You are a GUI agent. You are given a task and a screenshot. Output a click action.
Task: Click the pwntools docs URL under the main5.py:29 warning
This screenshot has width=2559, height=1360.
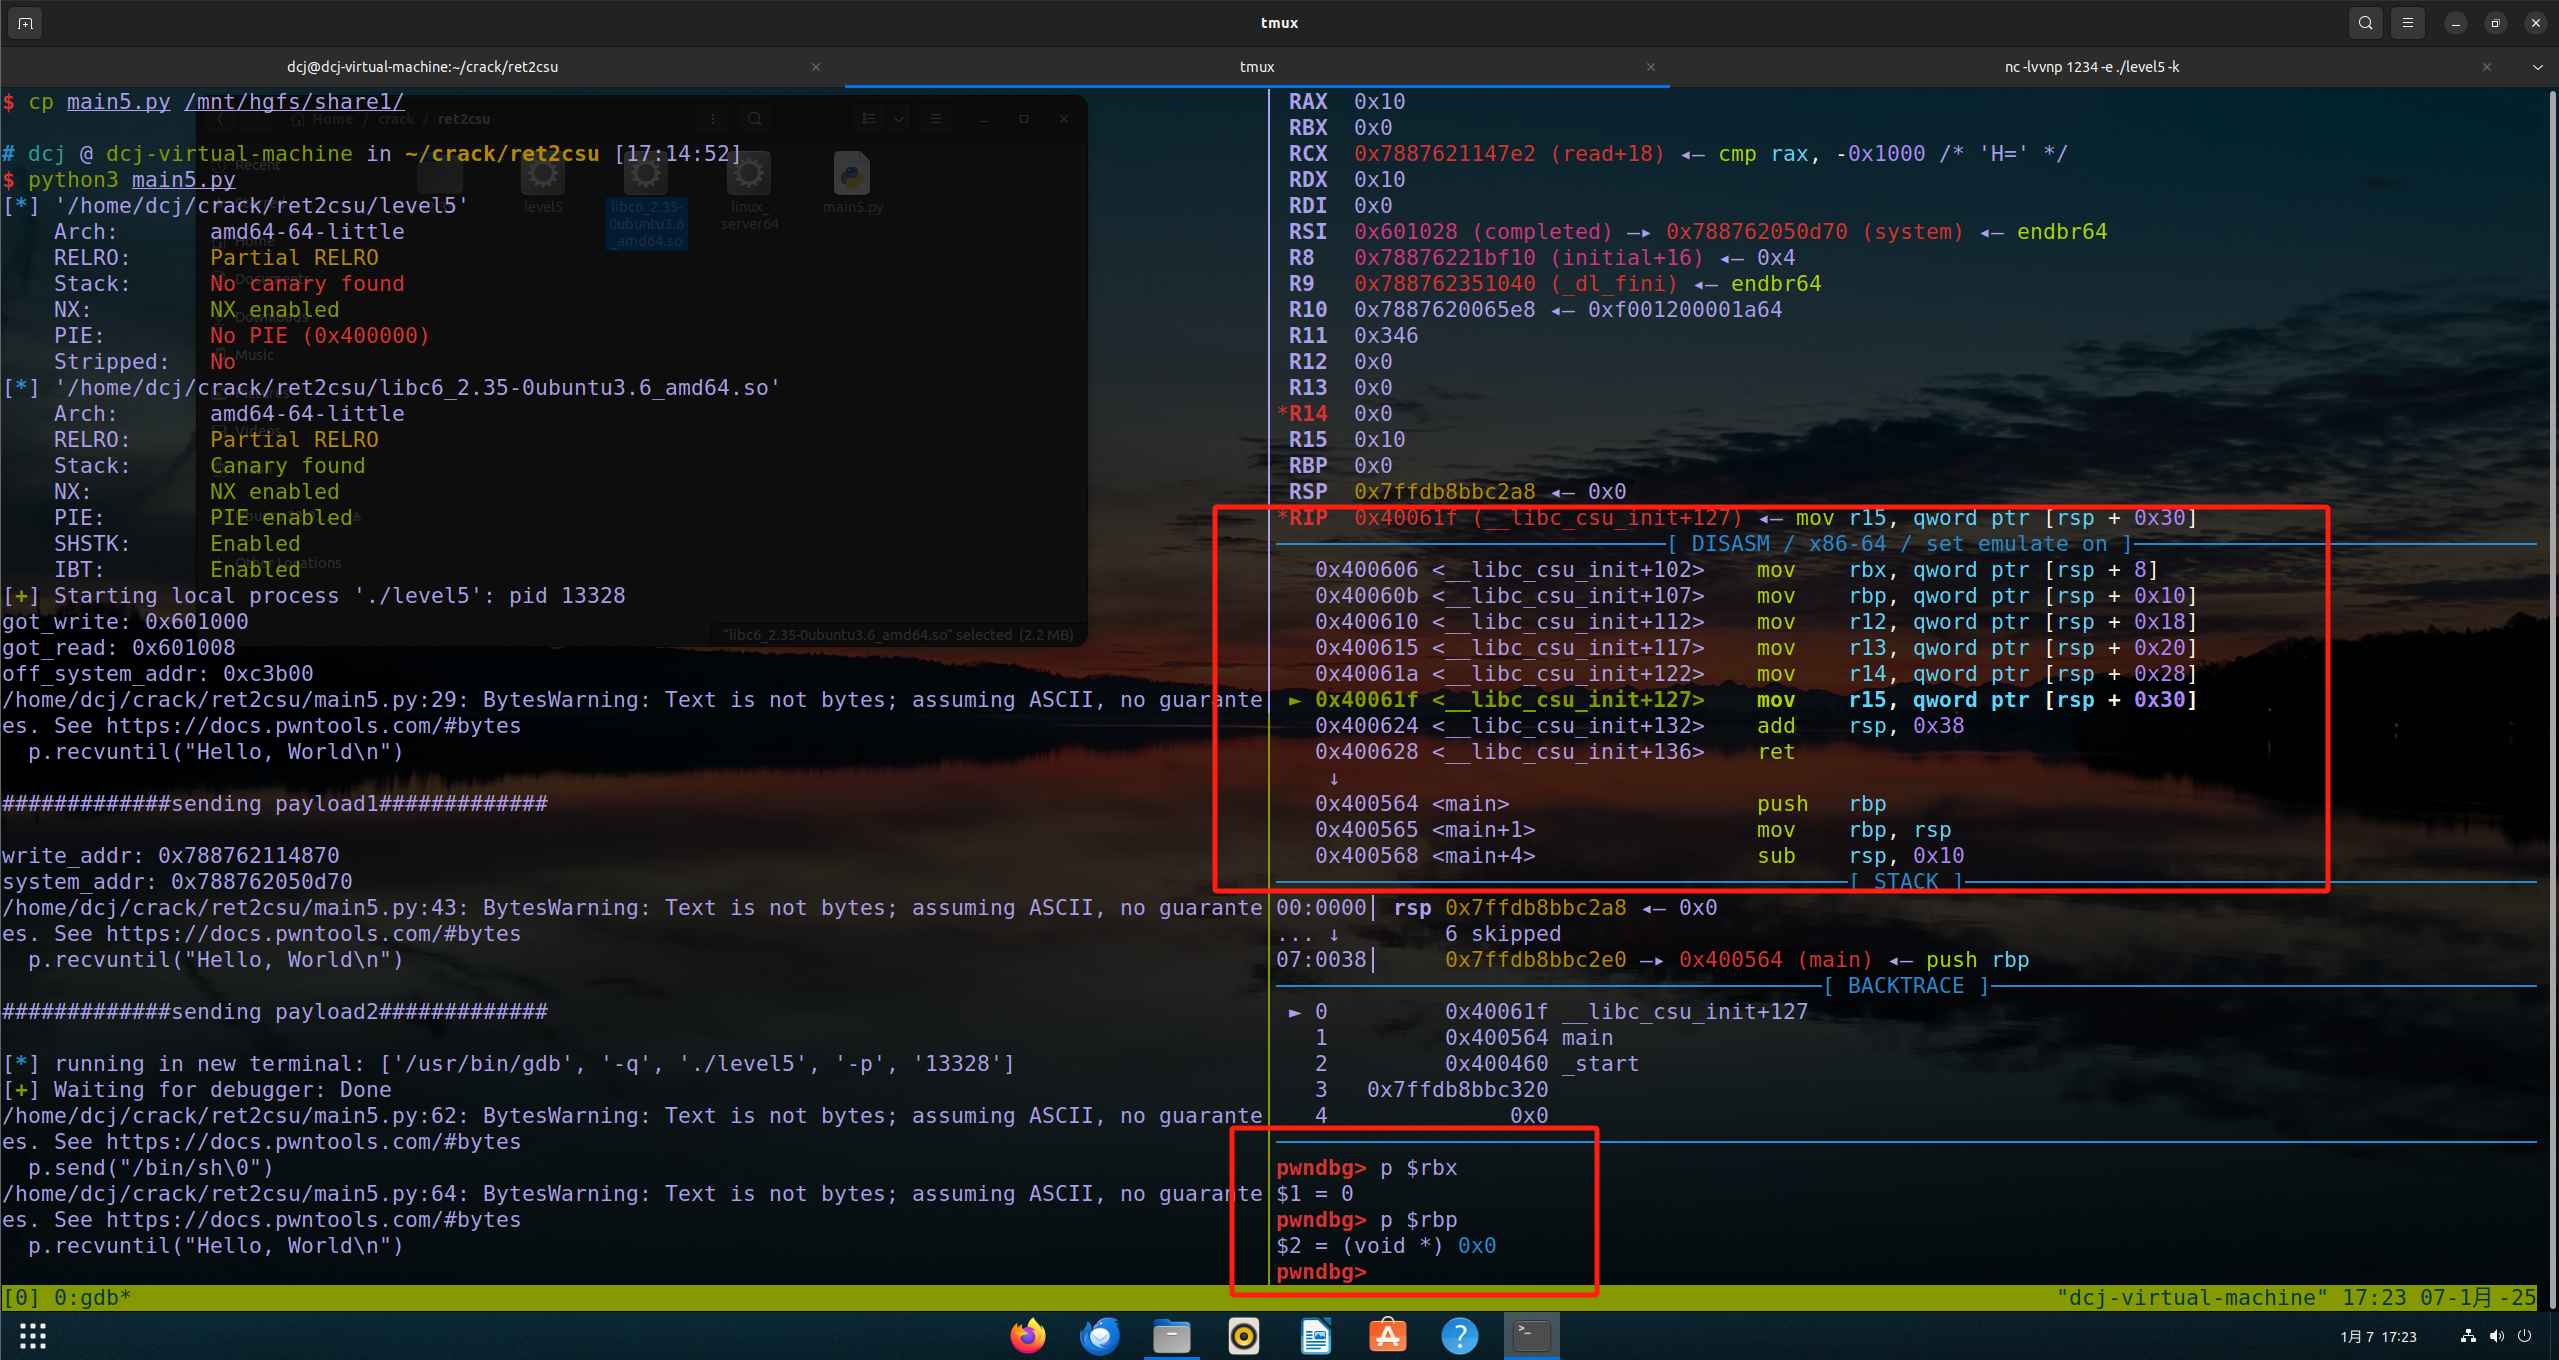(x=314, y=726)
